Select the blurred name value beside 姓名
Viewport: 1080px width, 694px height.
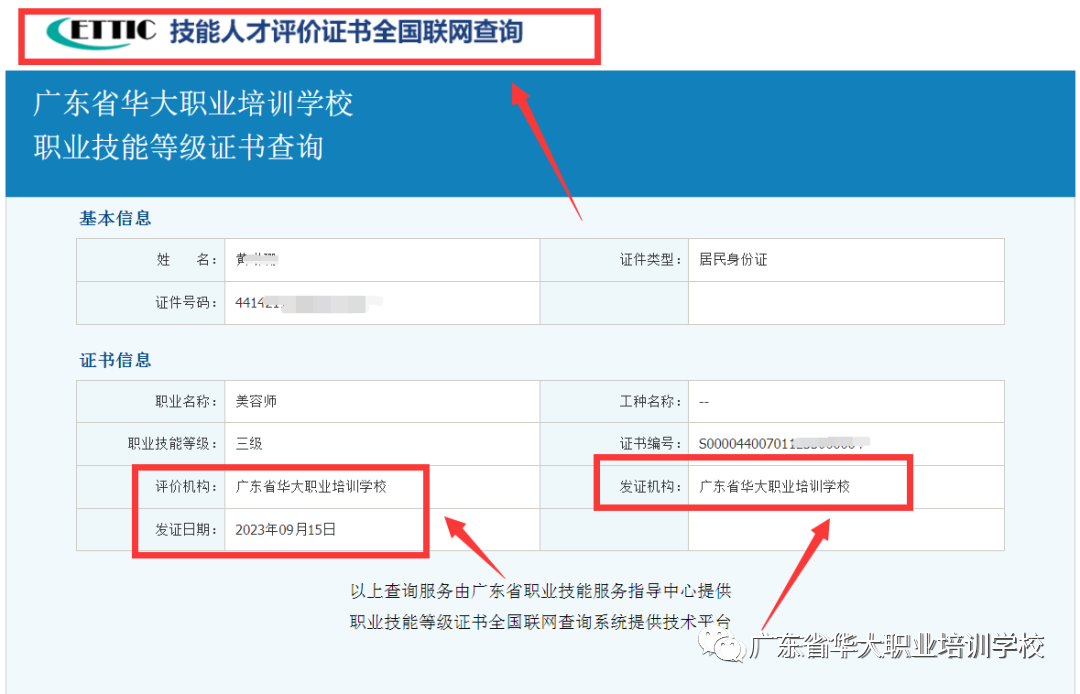click(x=256, y=260)
